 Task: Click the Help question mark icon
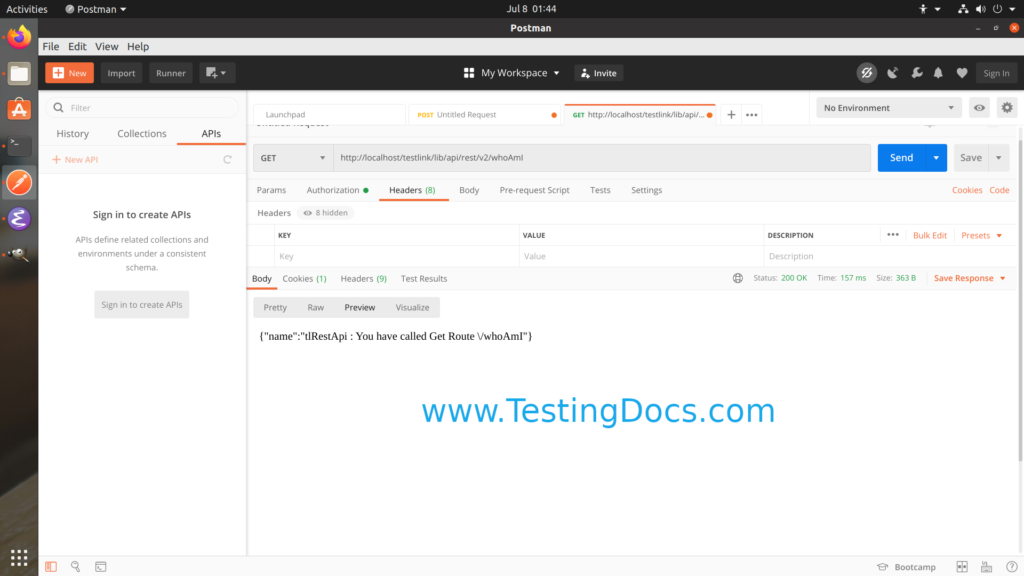1011,566
